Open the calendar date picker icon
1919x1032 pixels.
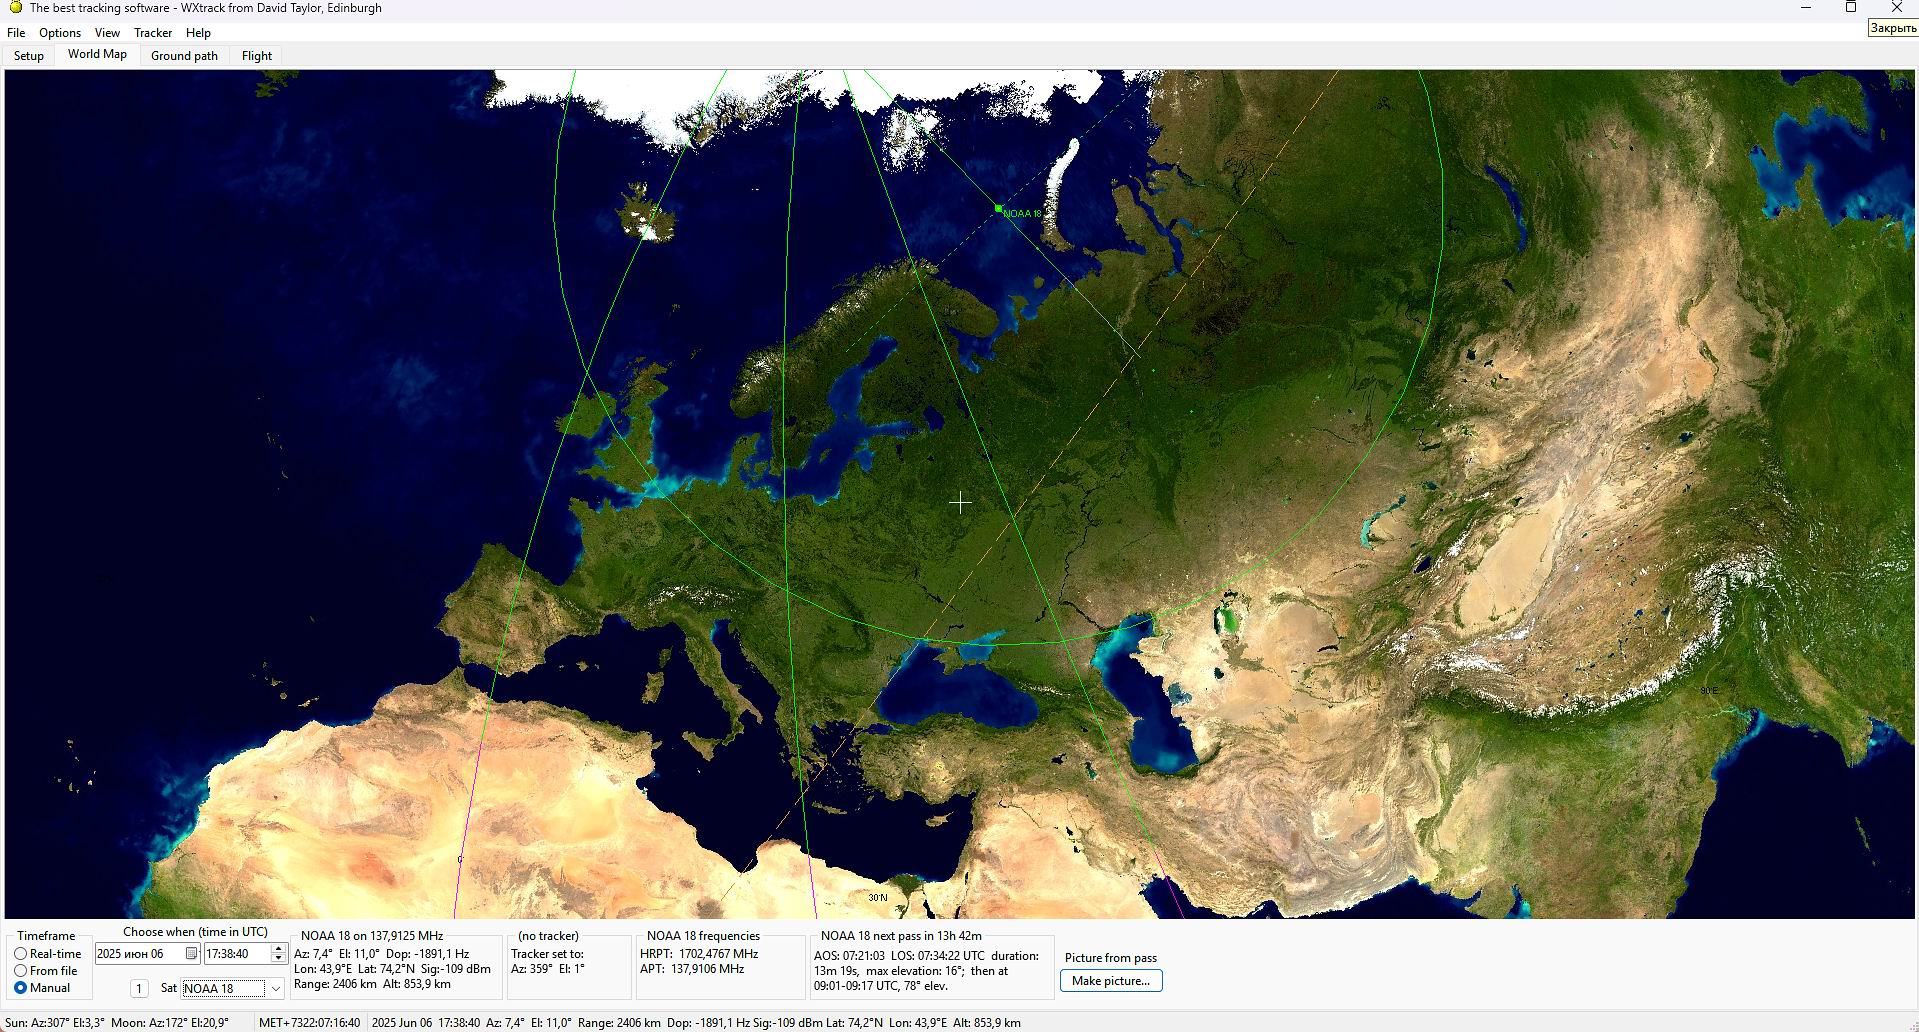point(191,954)
